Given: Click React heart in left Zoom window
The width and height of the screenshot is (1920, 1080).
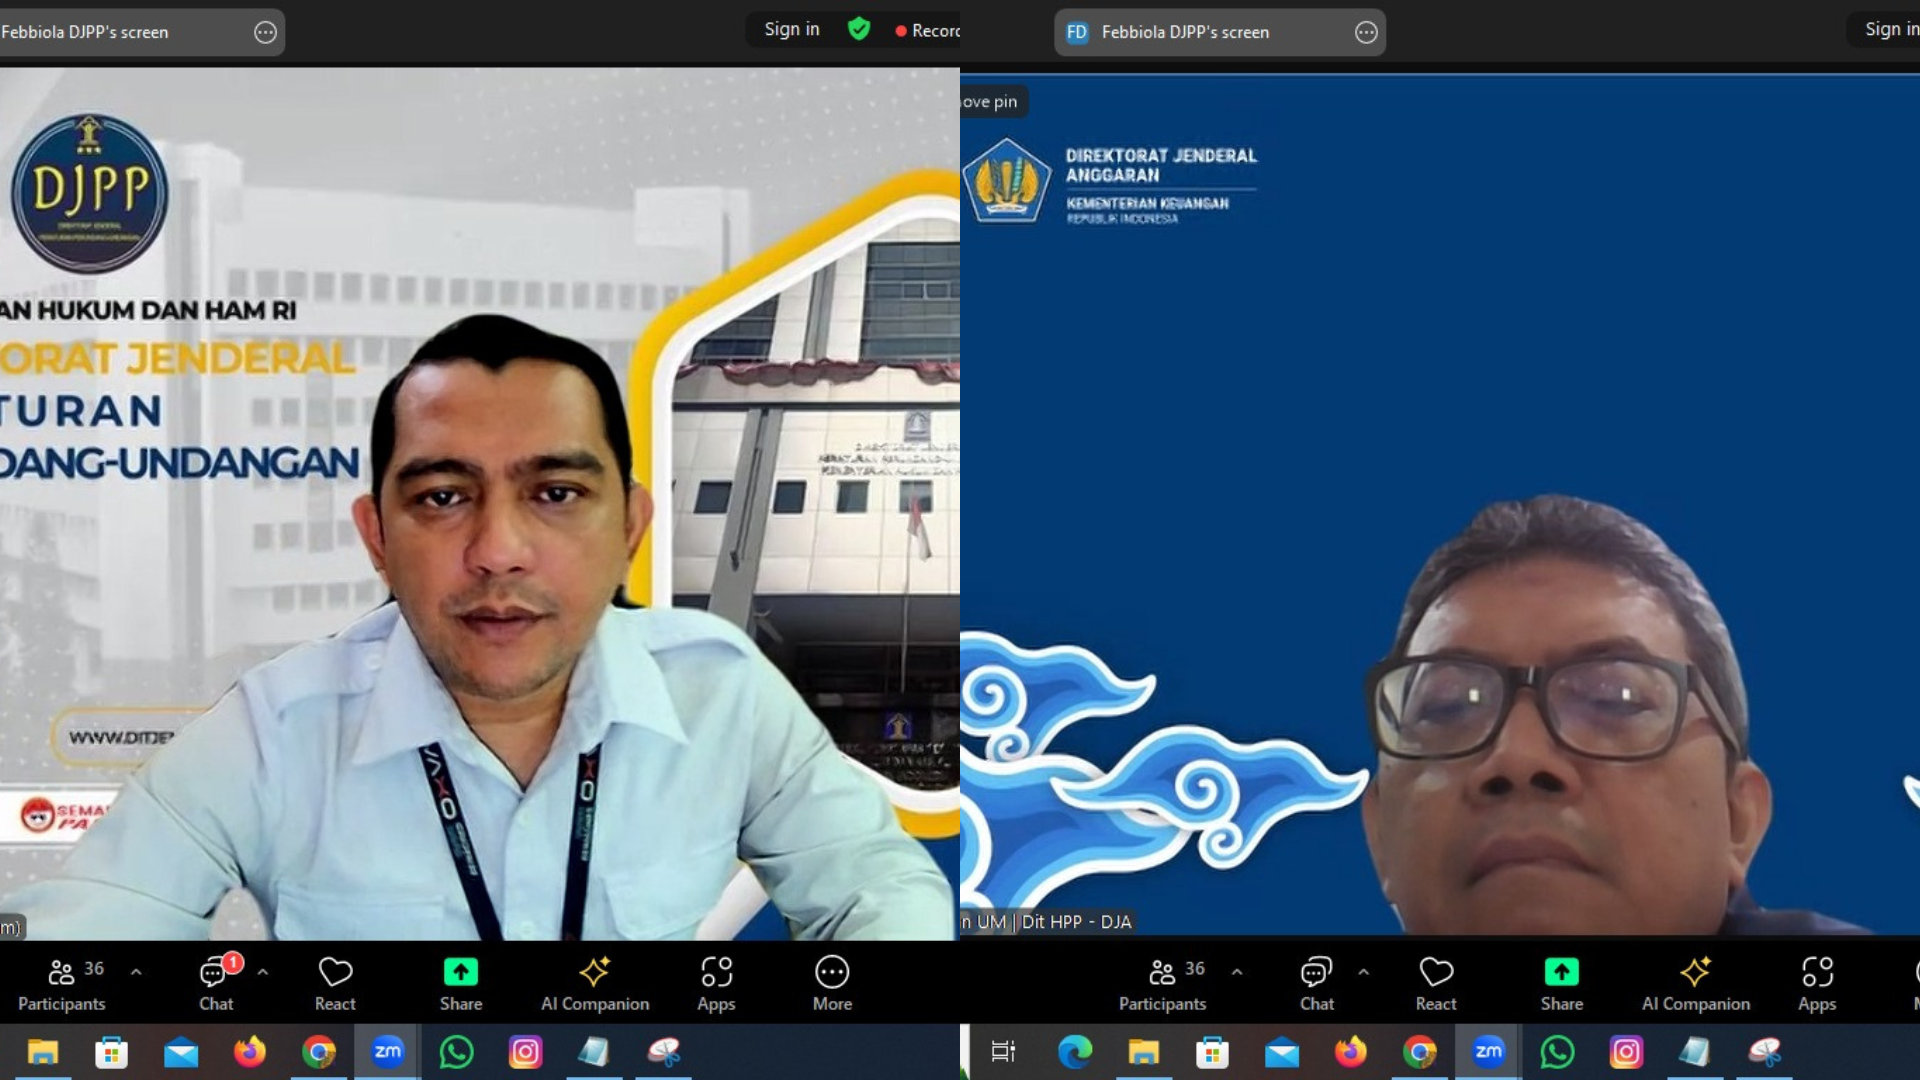Looking at the screenshot, I should pos(335,984).
